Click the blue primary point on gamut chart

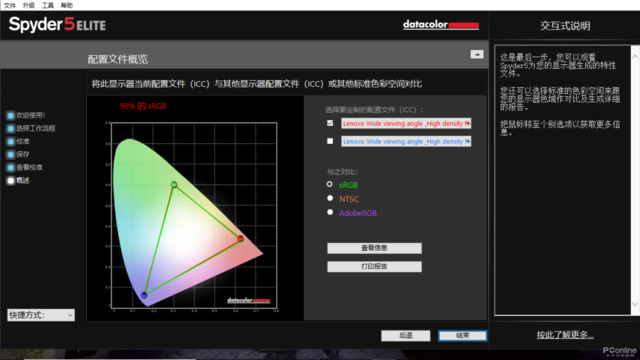(x=144, y=295)
